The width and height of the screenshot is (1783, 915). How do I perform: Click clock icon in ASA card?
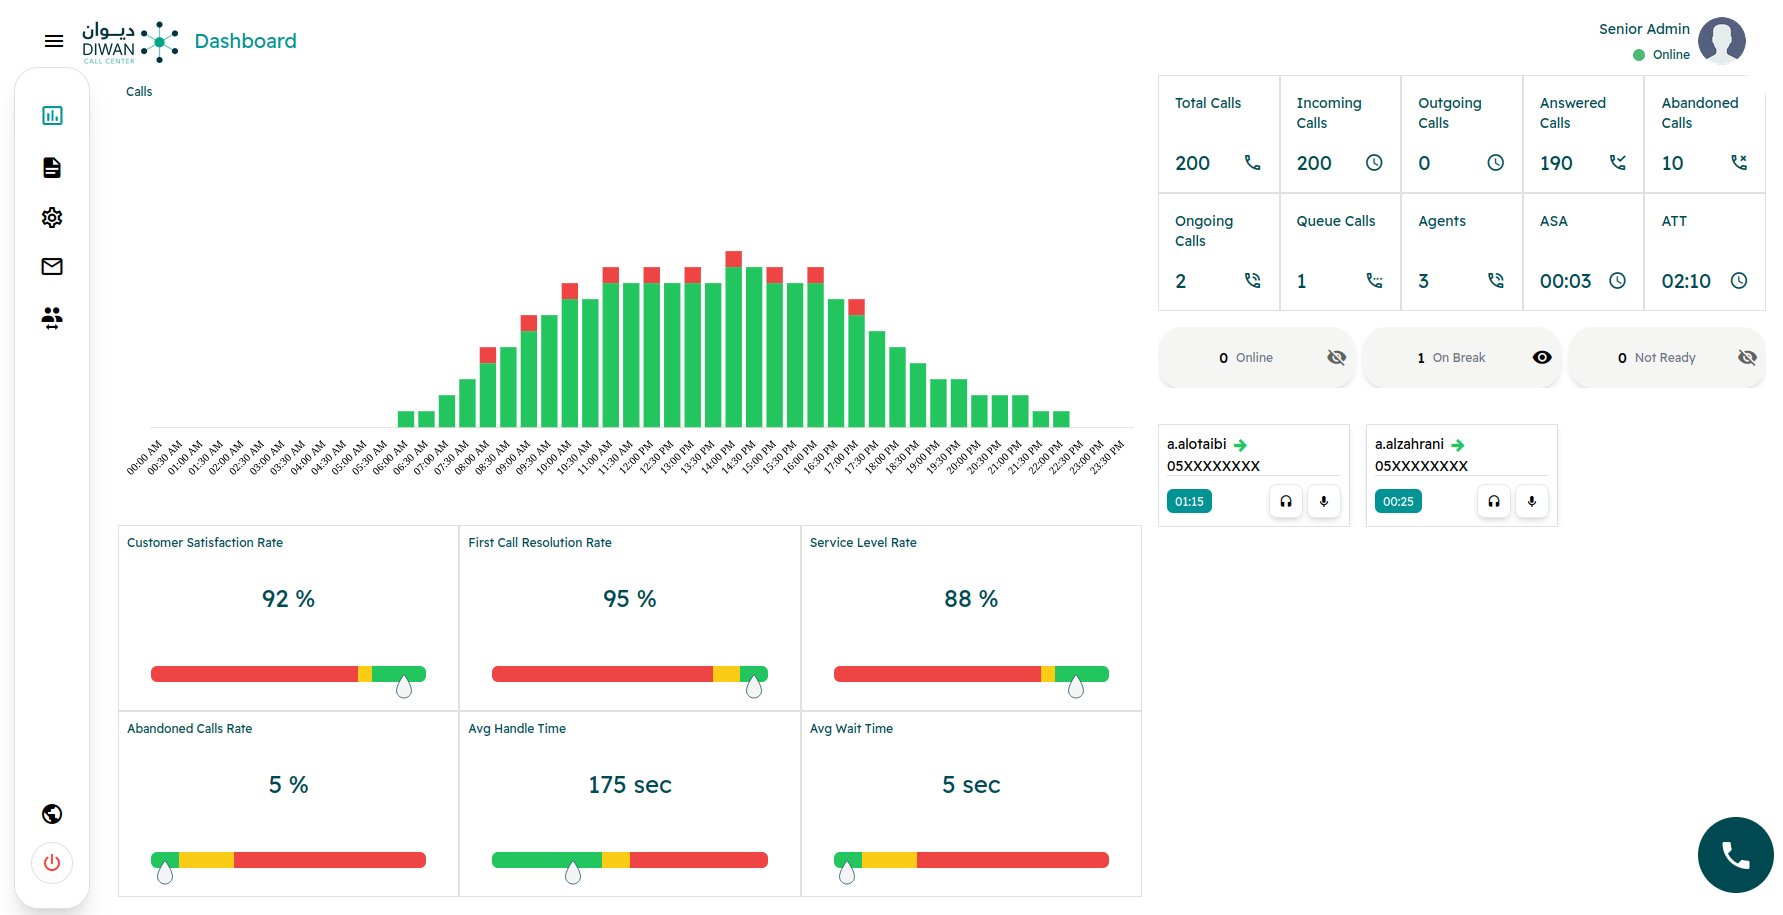[x=1617, y=280]
